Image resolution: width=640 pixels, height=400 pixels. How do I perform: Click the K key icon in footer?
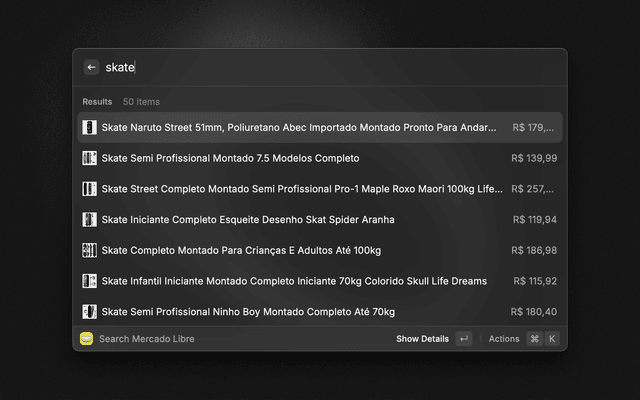552,339
